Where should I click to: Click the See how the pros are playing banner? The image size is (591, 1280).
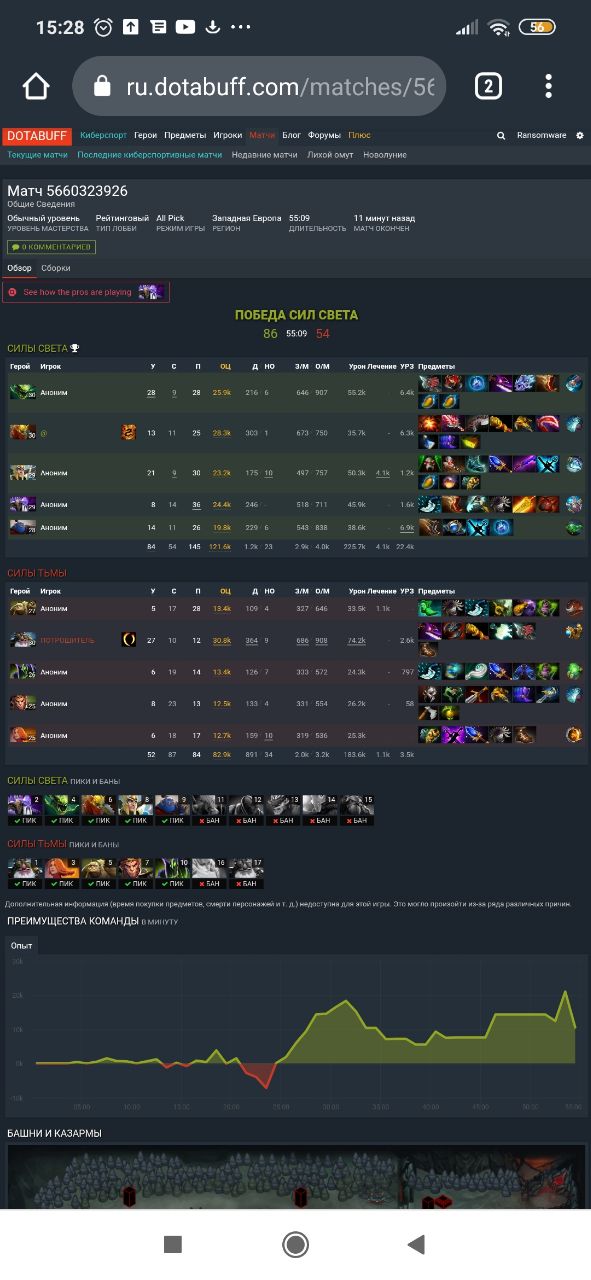click(x=86, y=292)
